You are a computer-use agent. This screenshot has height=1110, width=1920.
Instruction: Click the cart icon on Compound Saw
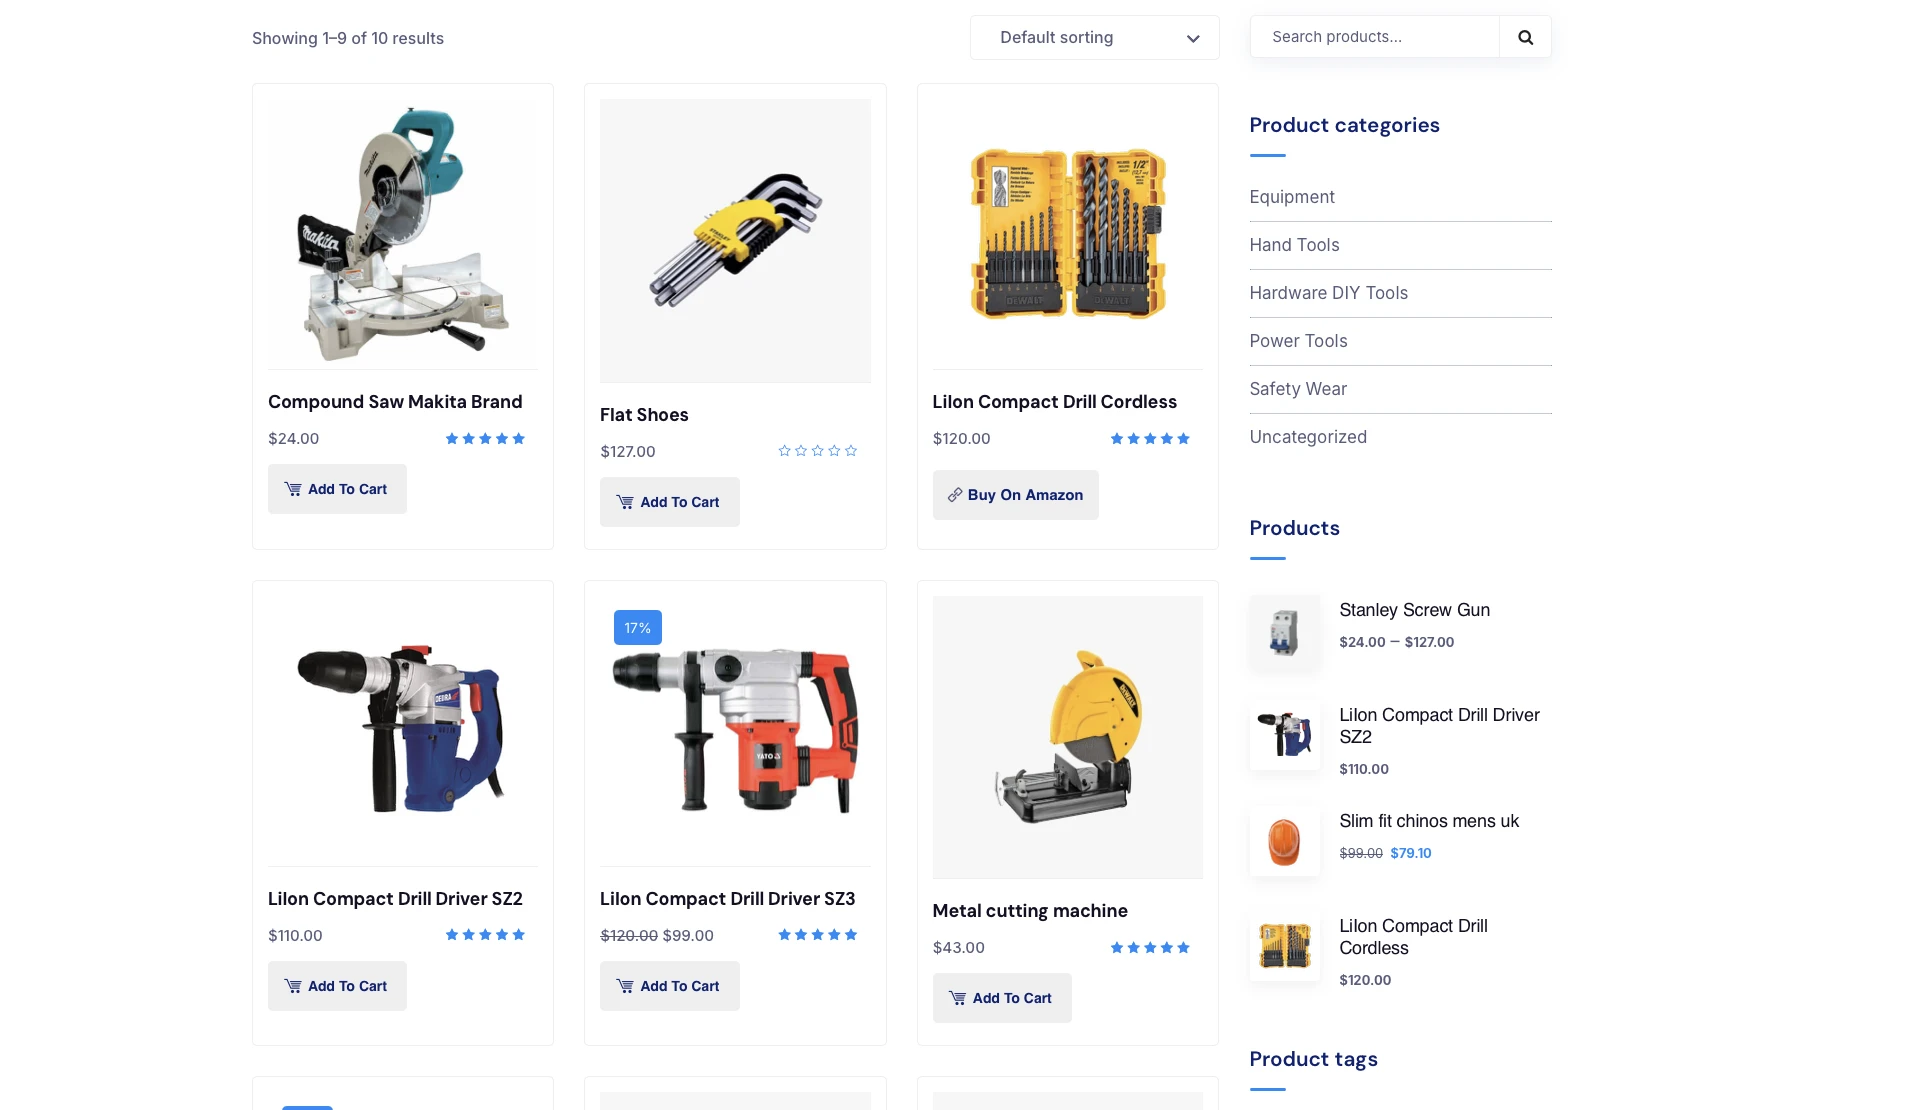click(293, 489)
